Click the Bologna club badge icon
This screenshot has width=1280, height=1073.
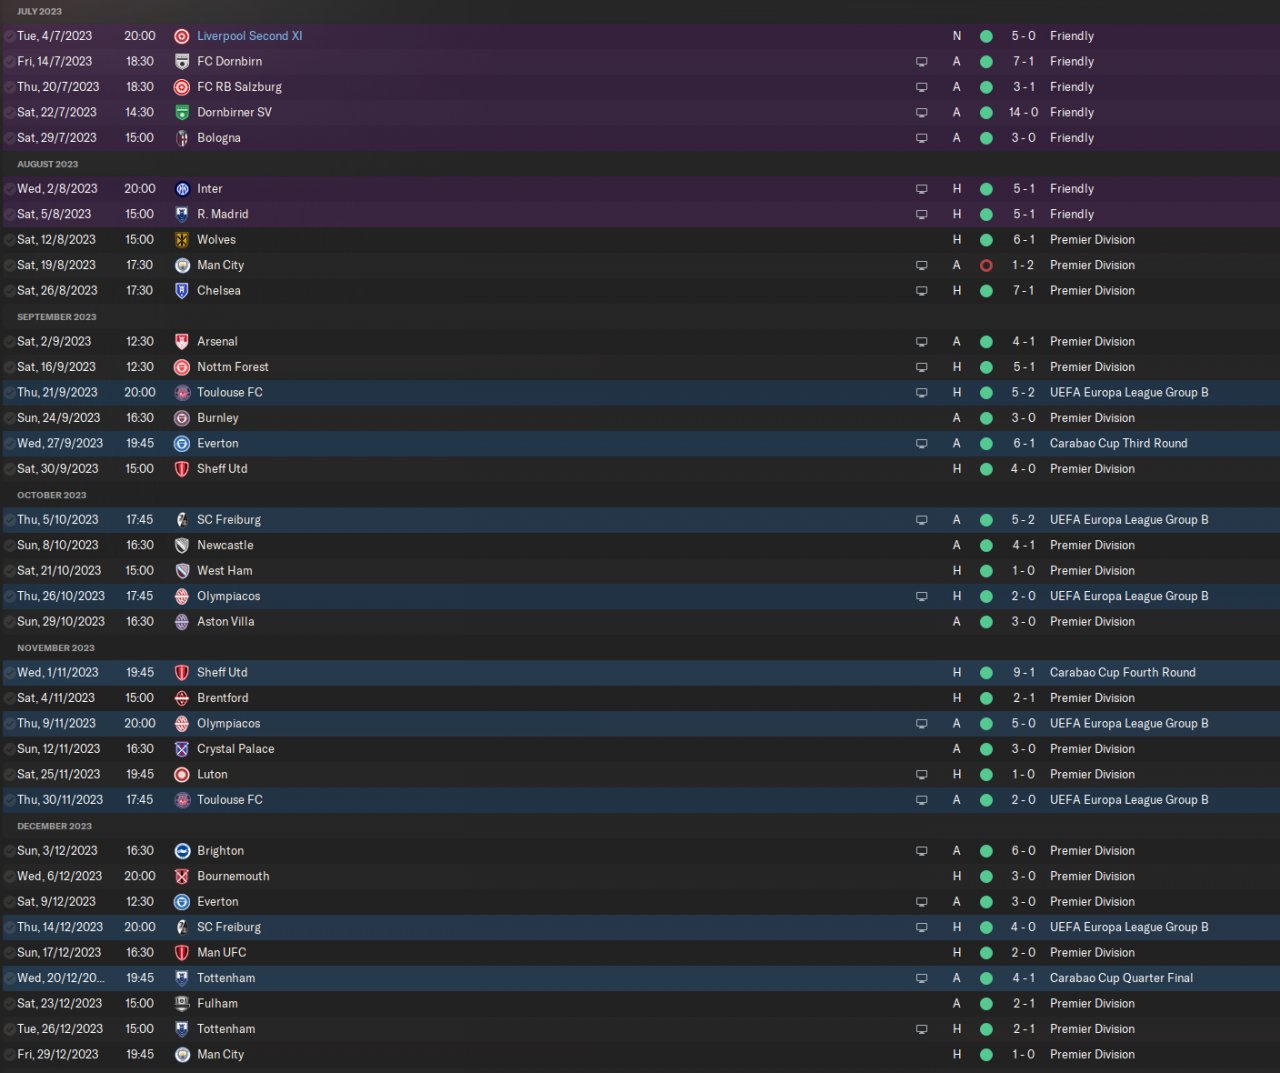[x=182, y=138]
